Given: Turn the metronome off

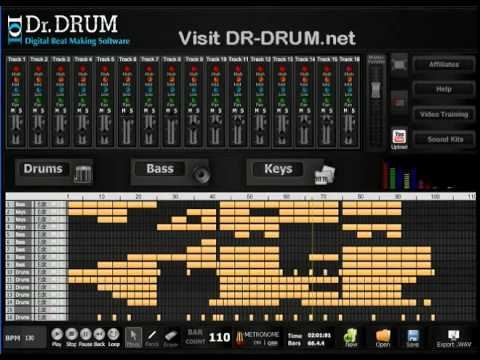Looking at the screenshot, I should pyautogui.click(x=273, y=343).
